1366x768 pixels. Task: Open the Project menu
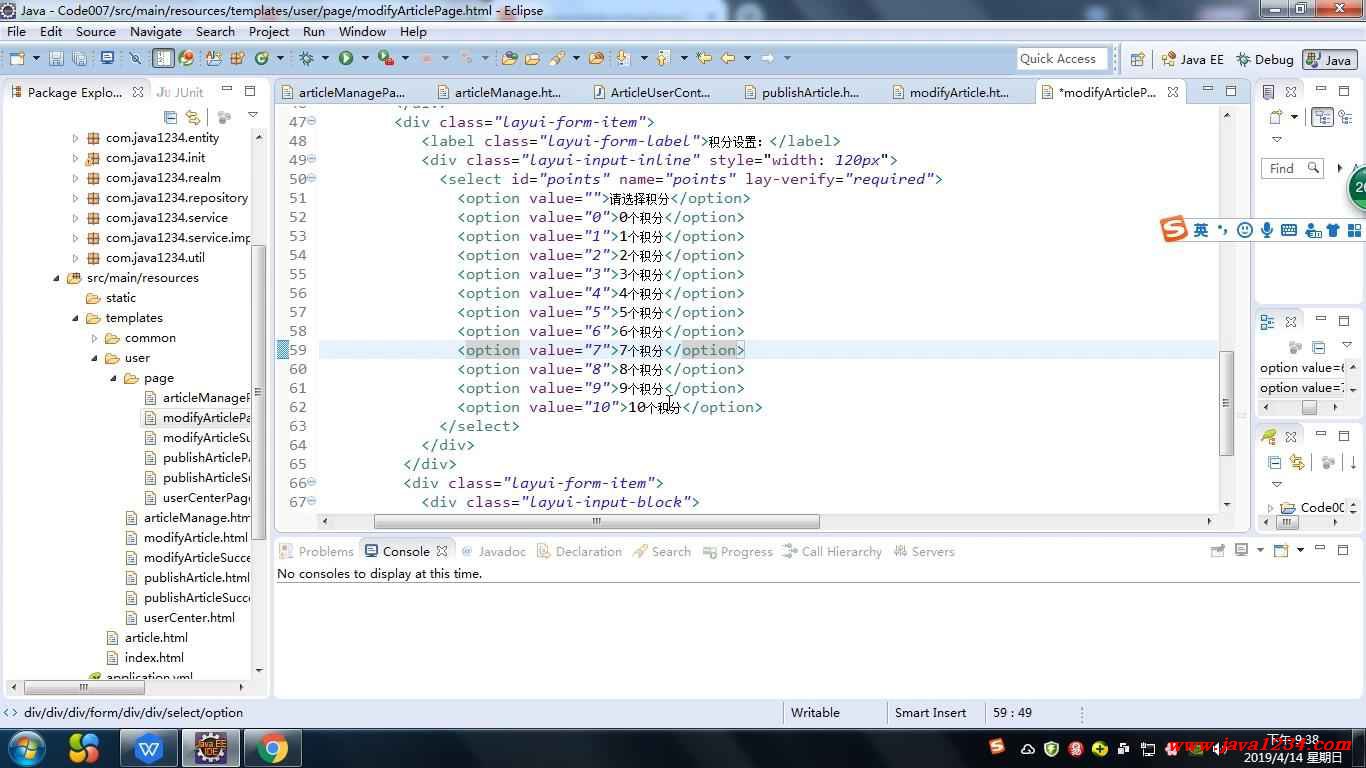click(x=269, y=31)
